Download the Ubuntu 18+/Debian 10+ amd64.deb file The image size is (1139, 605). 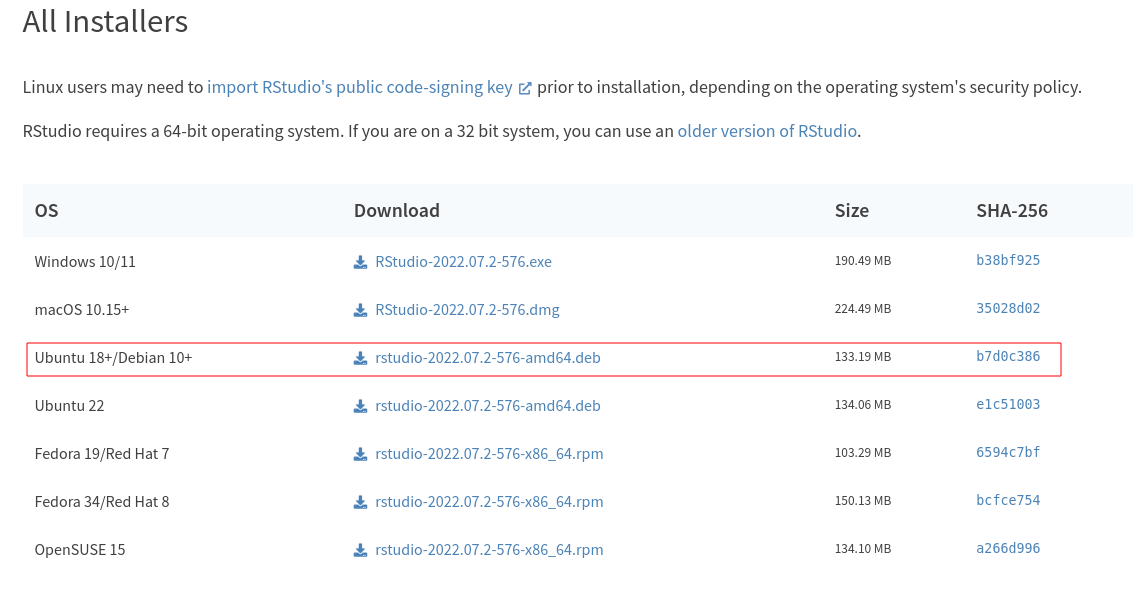(487, 357)
